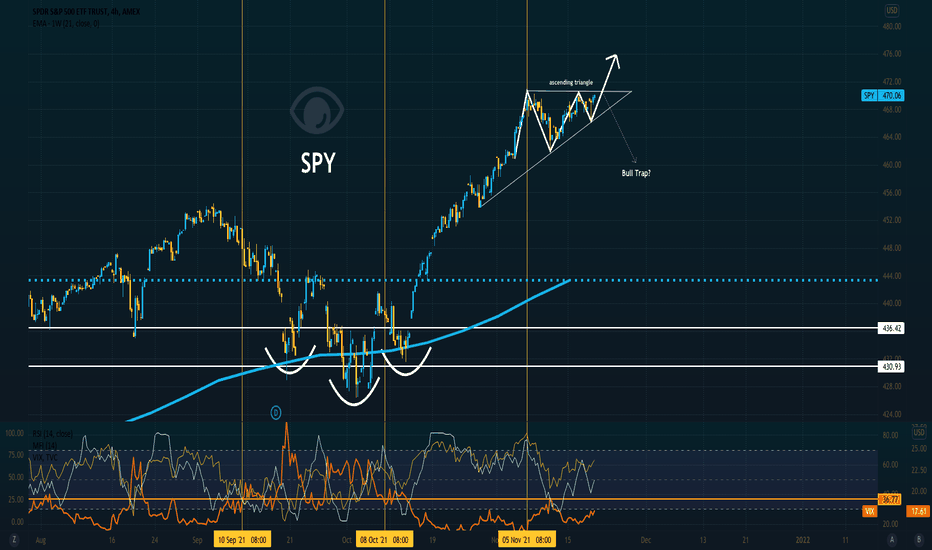Click the 430.93 horizontal line price label
The width and height of the screenshot is (932, 550).
891,367
